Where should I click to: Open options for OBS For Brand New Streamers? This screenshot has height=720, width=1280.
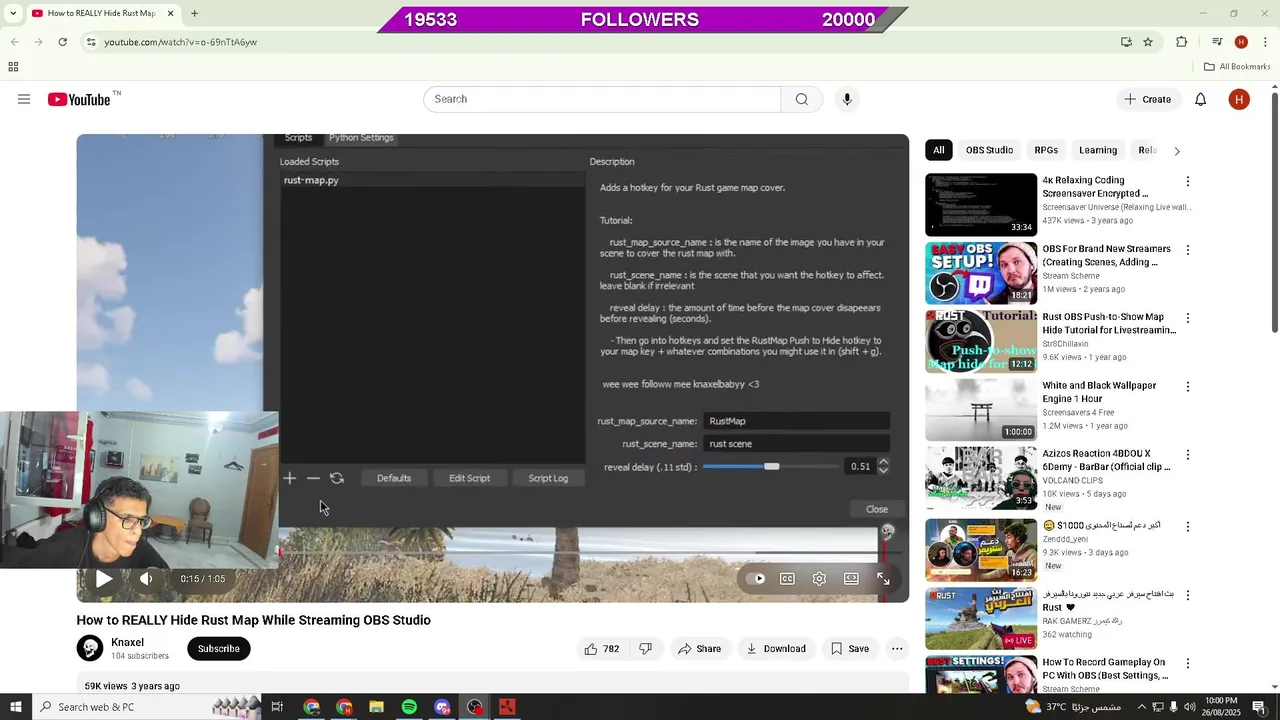pyautogui.click(x=1188, y=250)
